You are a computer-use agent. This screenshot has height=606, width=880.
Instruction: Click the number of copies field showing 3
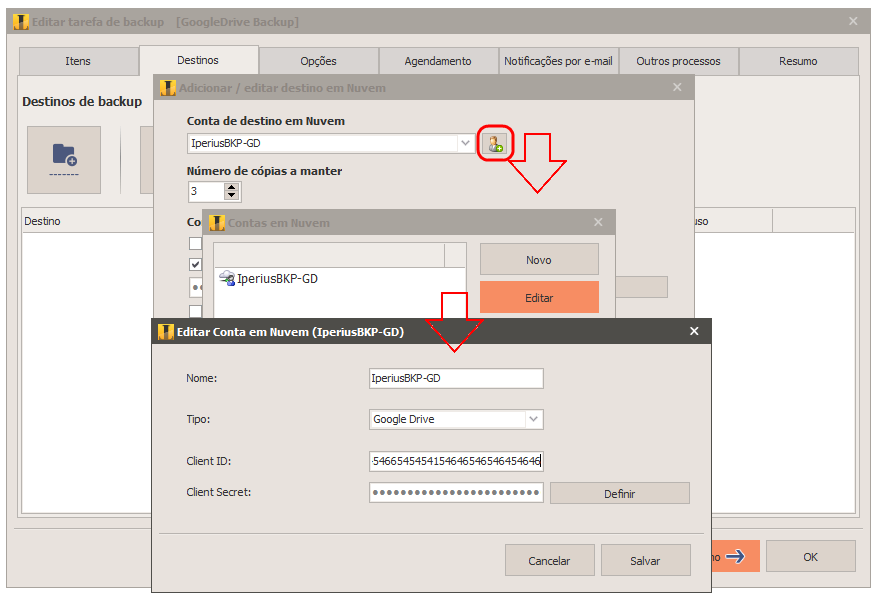pos(207,191)
